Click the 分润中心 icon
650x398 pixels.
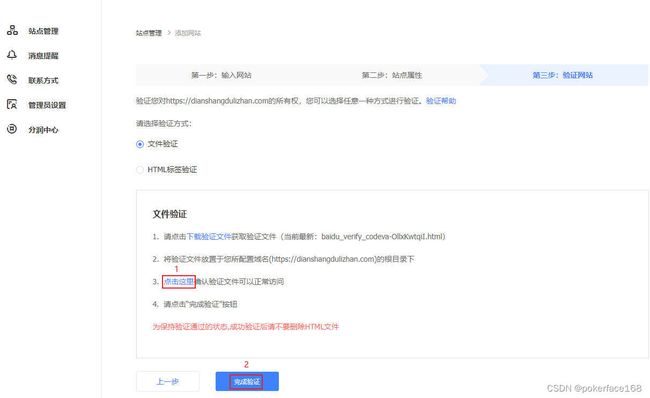(12, 129)
